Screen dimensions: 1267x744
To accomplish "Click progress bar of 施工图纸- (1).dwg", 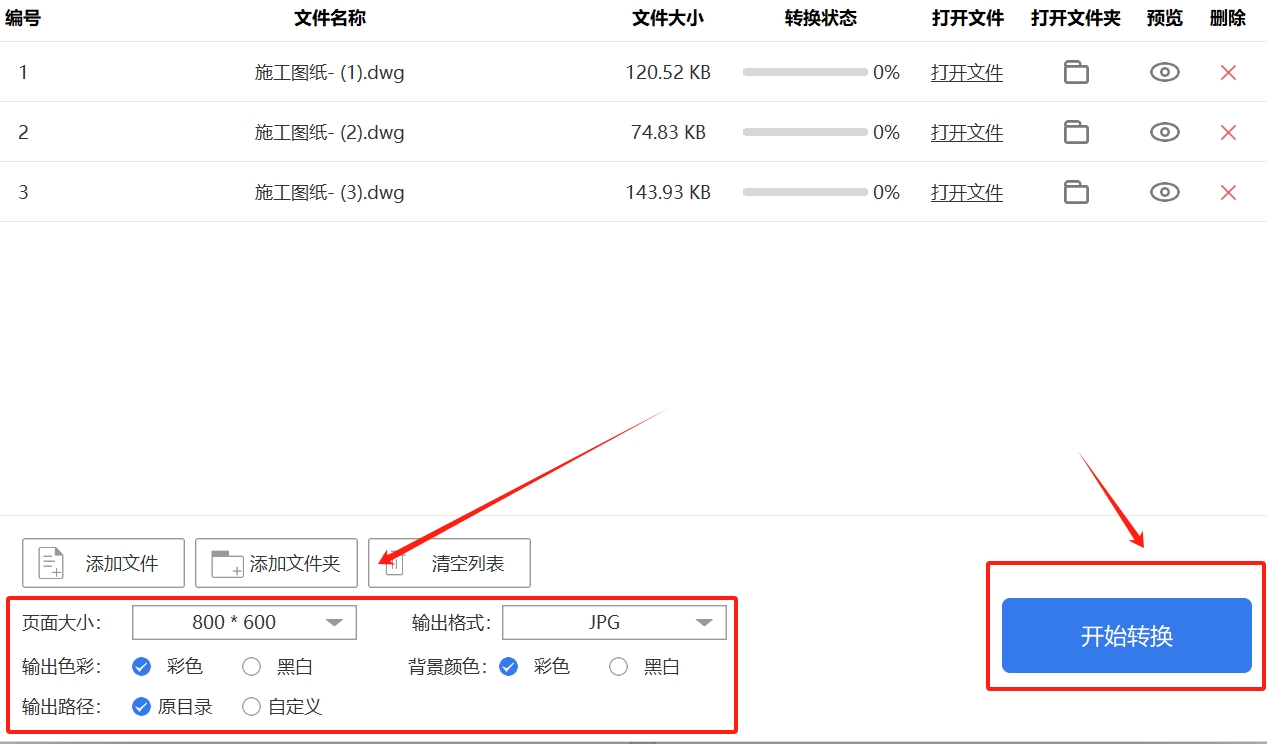I will click(805, 72).
